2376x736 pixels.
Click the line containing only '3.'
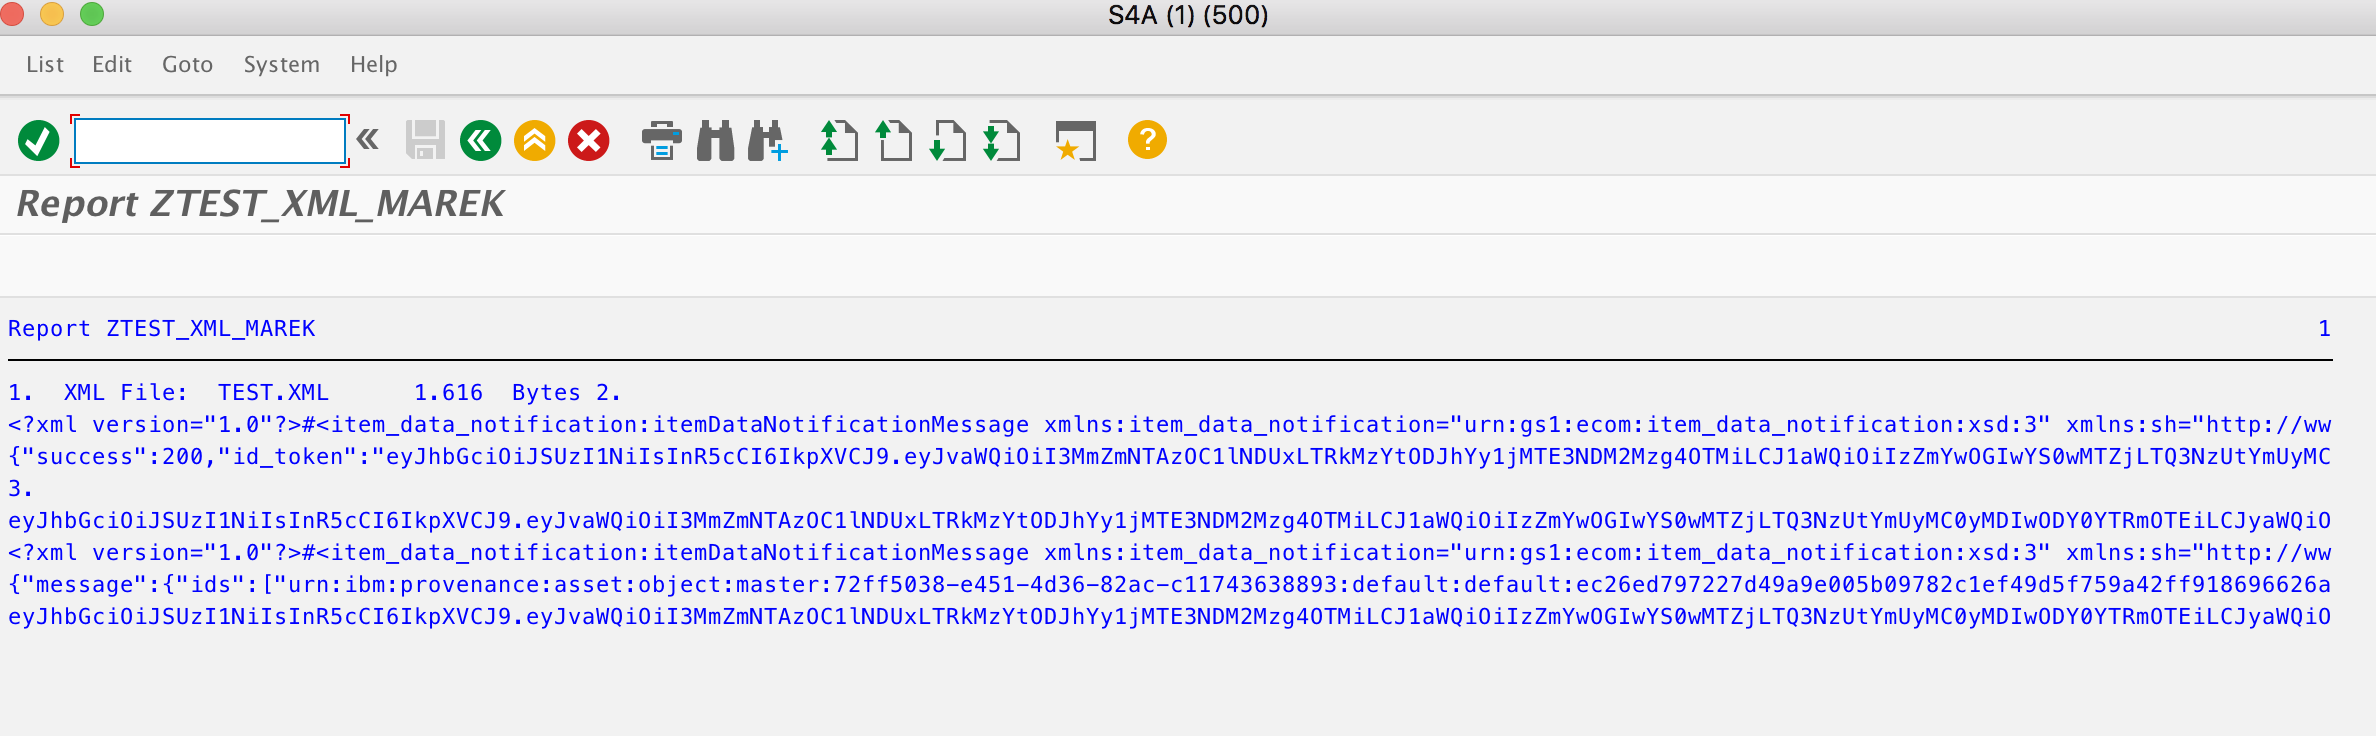(21, 489)
